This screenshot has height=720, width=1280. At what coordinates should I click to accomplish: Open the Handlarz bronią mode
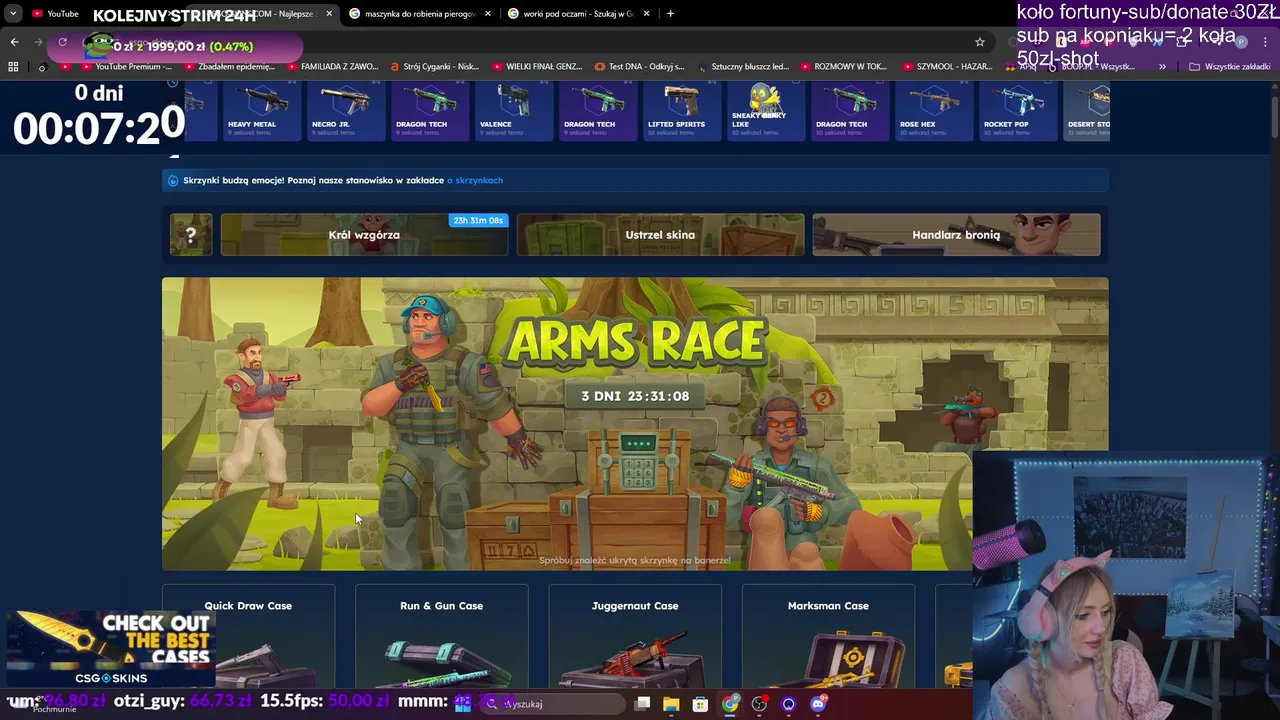[956, 235]
